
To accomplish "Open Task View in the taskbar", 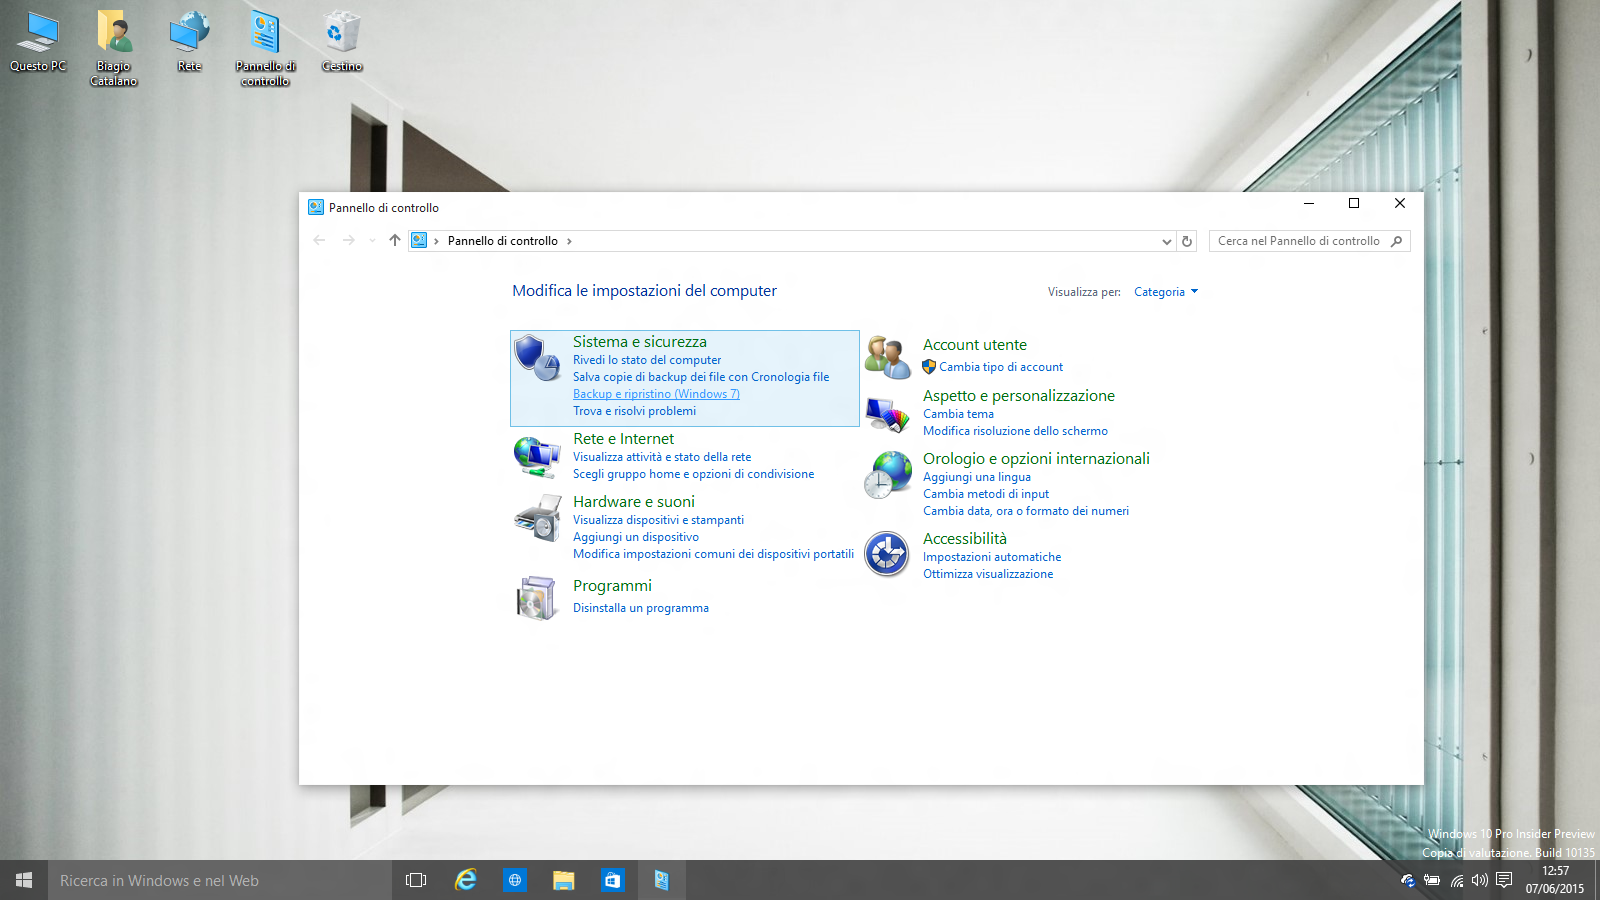I will [x=416, y=880].
